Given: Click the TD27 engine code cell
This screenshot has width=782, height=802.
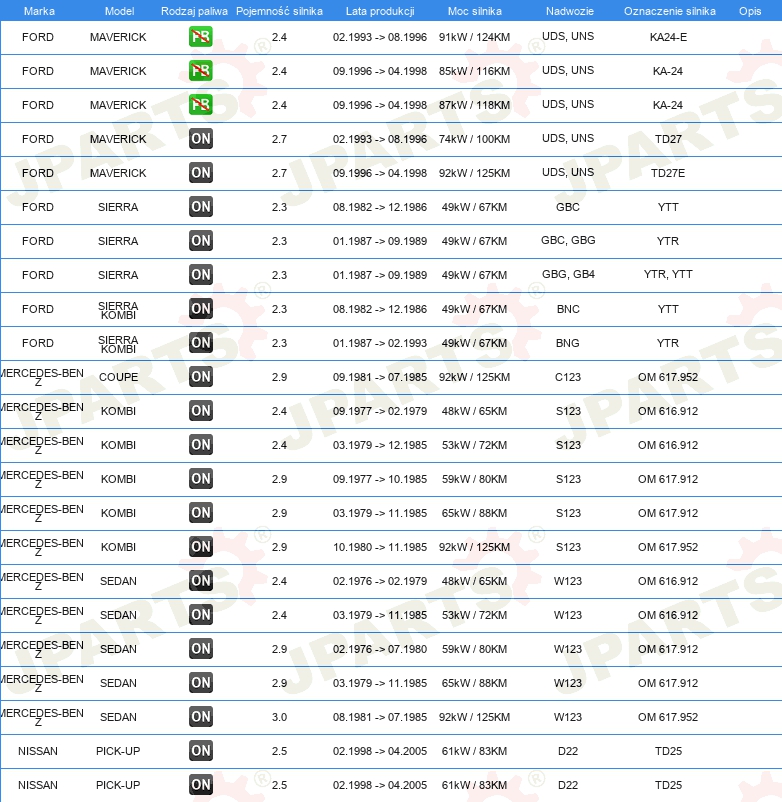Looking at the screenshot, I should 668,139.
